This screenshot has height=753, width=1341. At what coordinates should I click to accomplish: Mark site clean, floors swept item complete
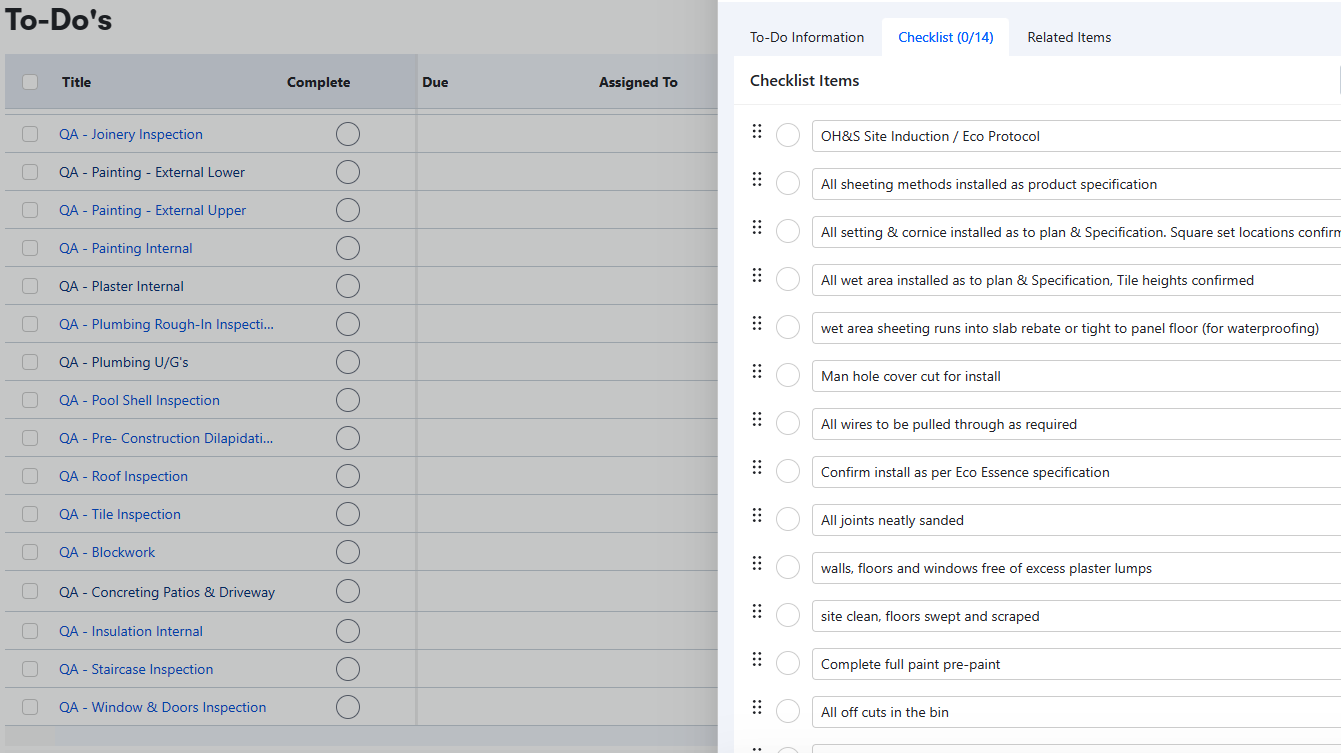point(788,615)
